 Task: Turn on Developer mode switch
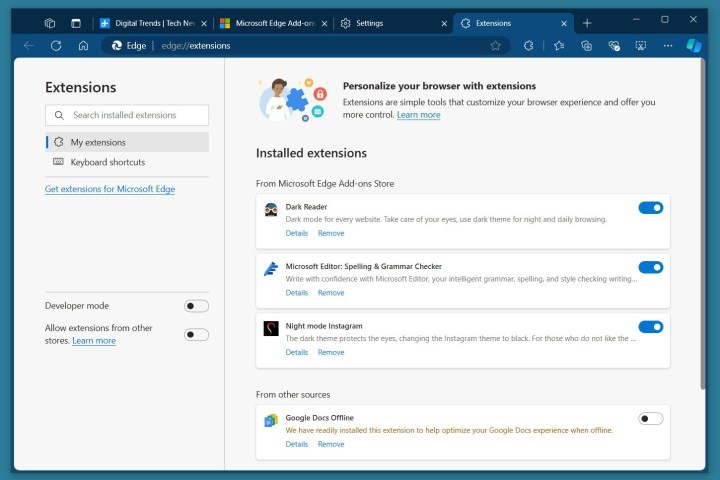(x=196, y=306)
